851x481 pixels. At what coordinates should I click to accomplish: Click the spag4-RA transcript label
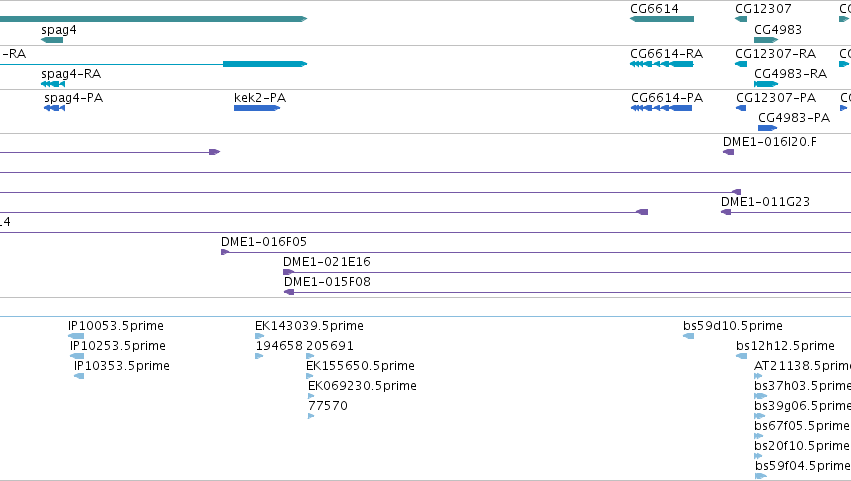[71, 74]
